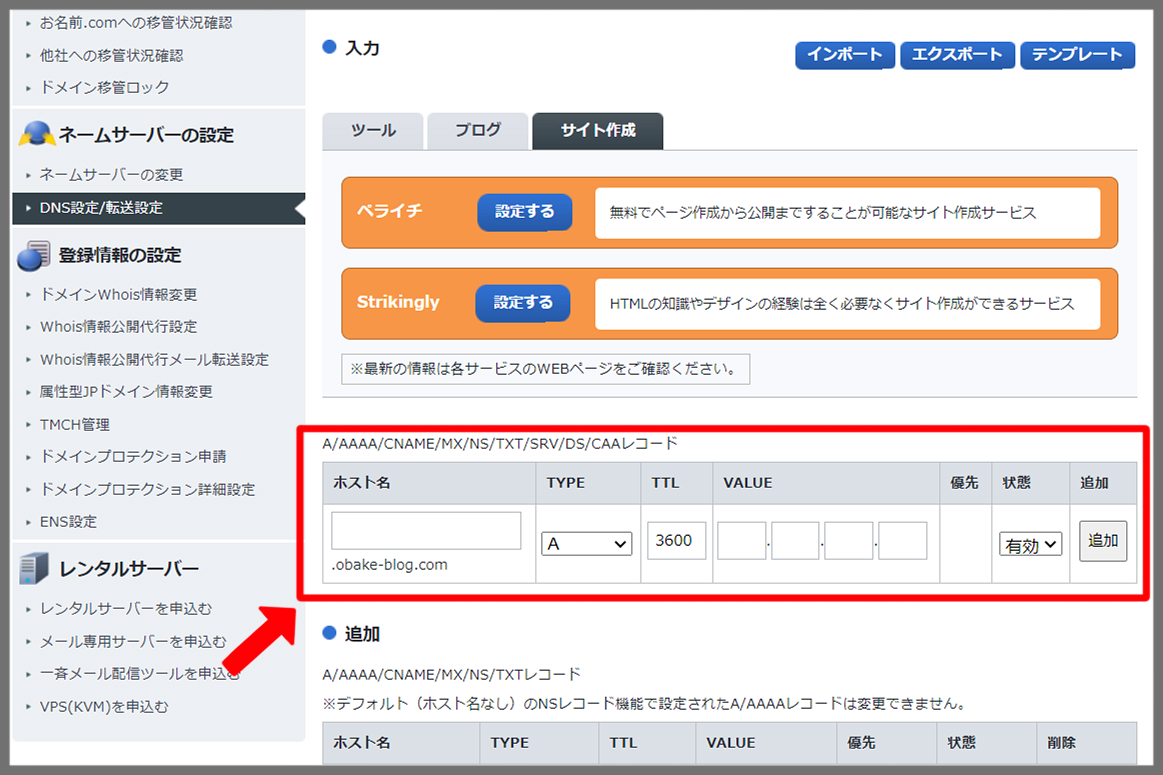Image resolution: width=1163 pixels, height=775 pixels.
Task: Select DNS設定/転送設定 menu item
Action: 159,208
